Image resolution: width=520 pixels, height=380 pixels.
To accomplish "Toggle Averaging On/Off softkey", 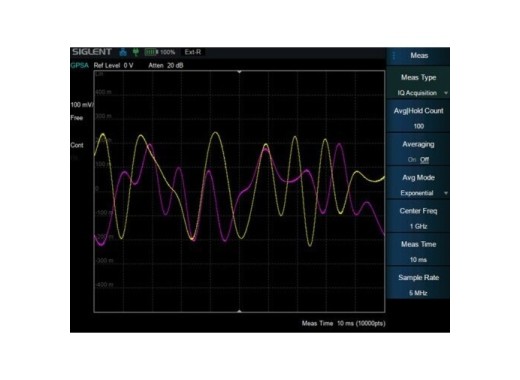I will (419, 149).
